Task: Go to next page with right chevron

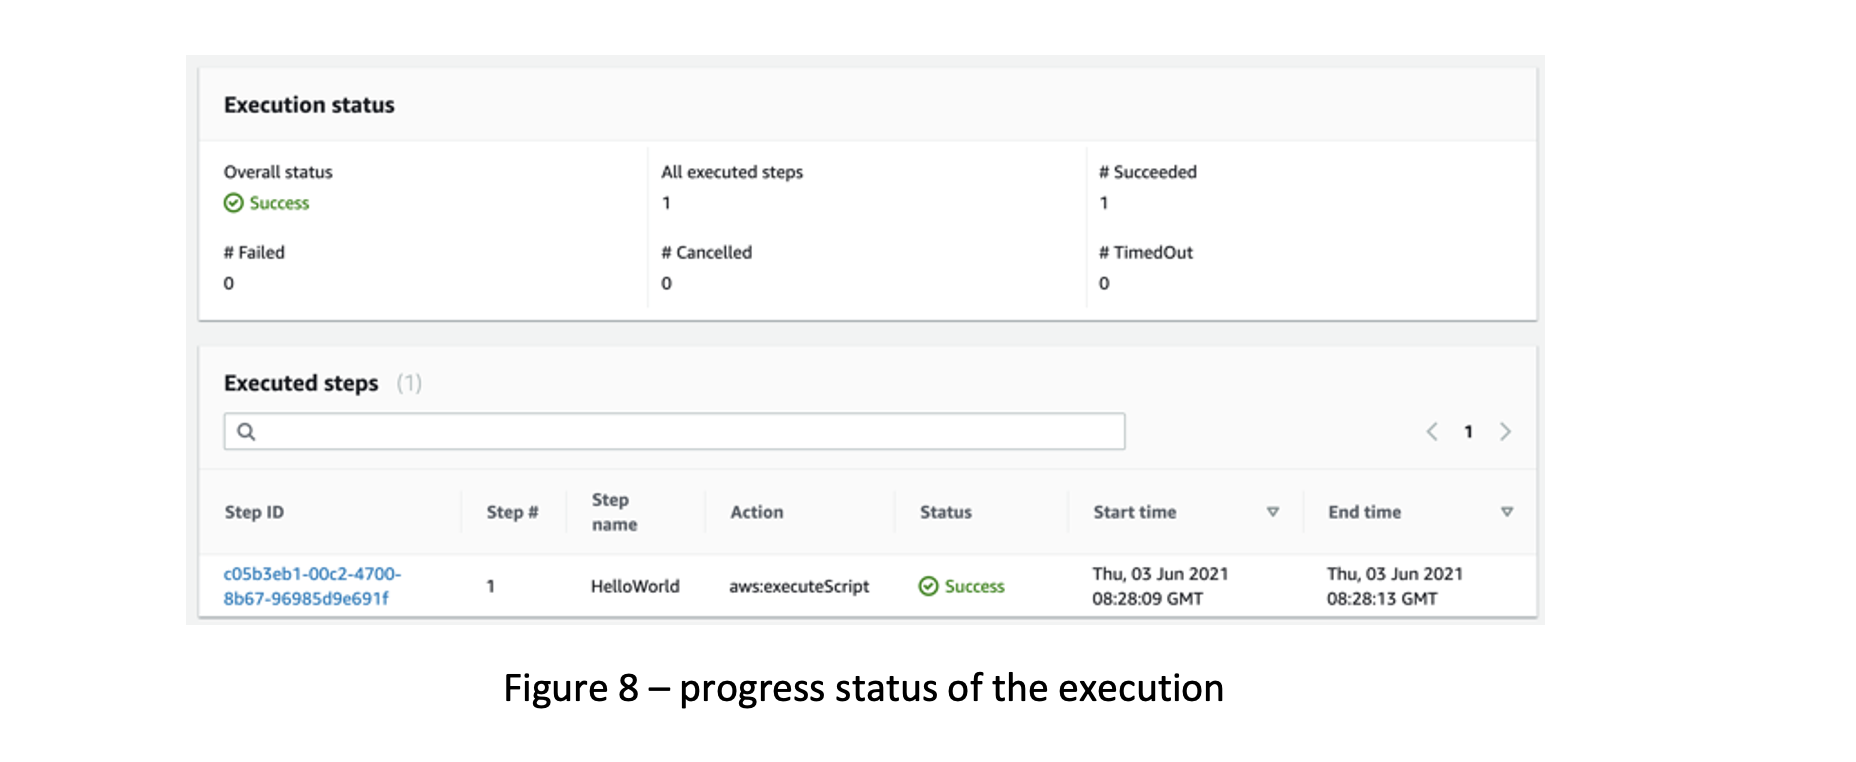Action: (x=1505, y=431)
